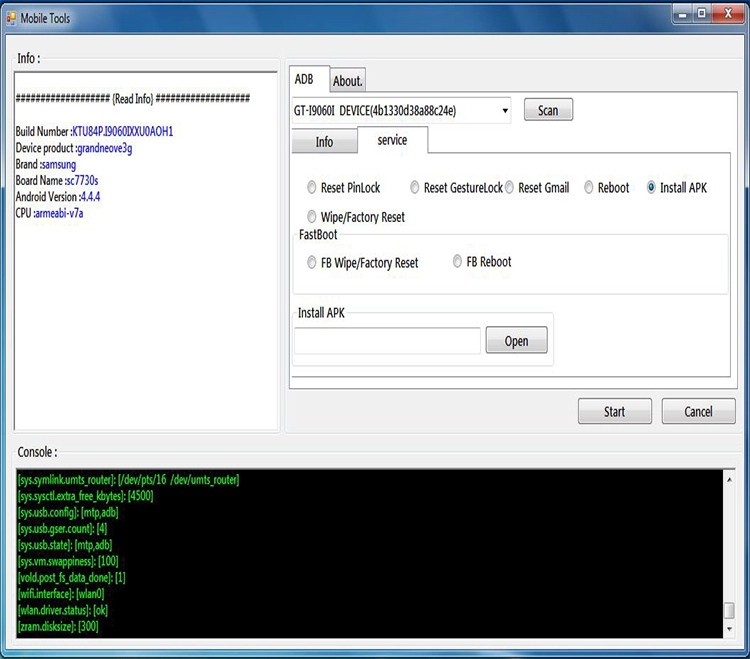The width and height of the screenshot is (750, 659).
Task: Open the About. tab
Action: click(348, 81)
